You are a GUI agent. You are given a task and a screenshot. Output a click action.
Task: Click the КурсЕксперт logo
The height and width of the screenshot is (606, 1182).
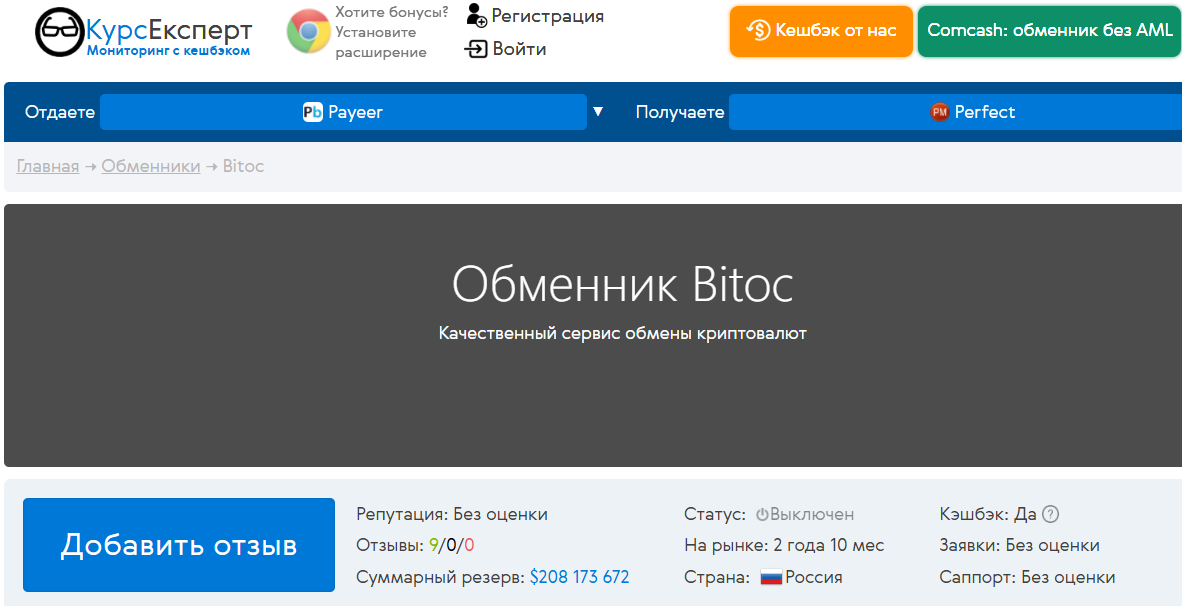tap(142, 30)
